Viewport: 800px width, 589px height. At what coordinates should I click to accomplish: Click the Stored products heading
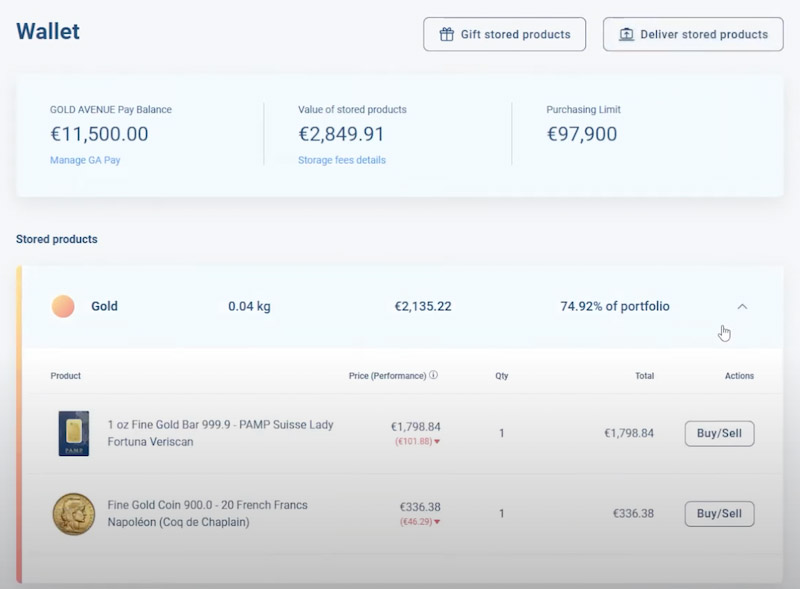click(x=57, y=239)
